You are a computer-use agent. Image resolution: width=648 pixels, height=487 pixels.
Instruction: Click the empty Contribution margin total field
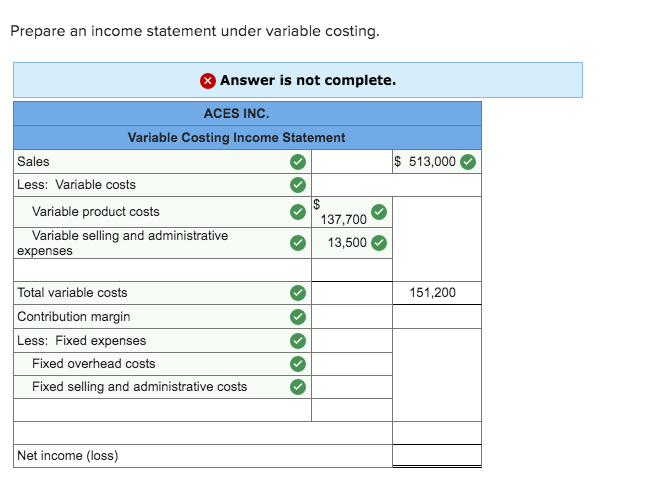click(437, 317)
